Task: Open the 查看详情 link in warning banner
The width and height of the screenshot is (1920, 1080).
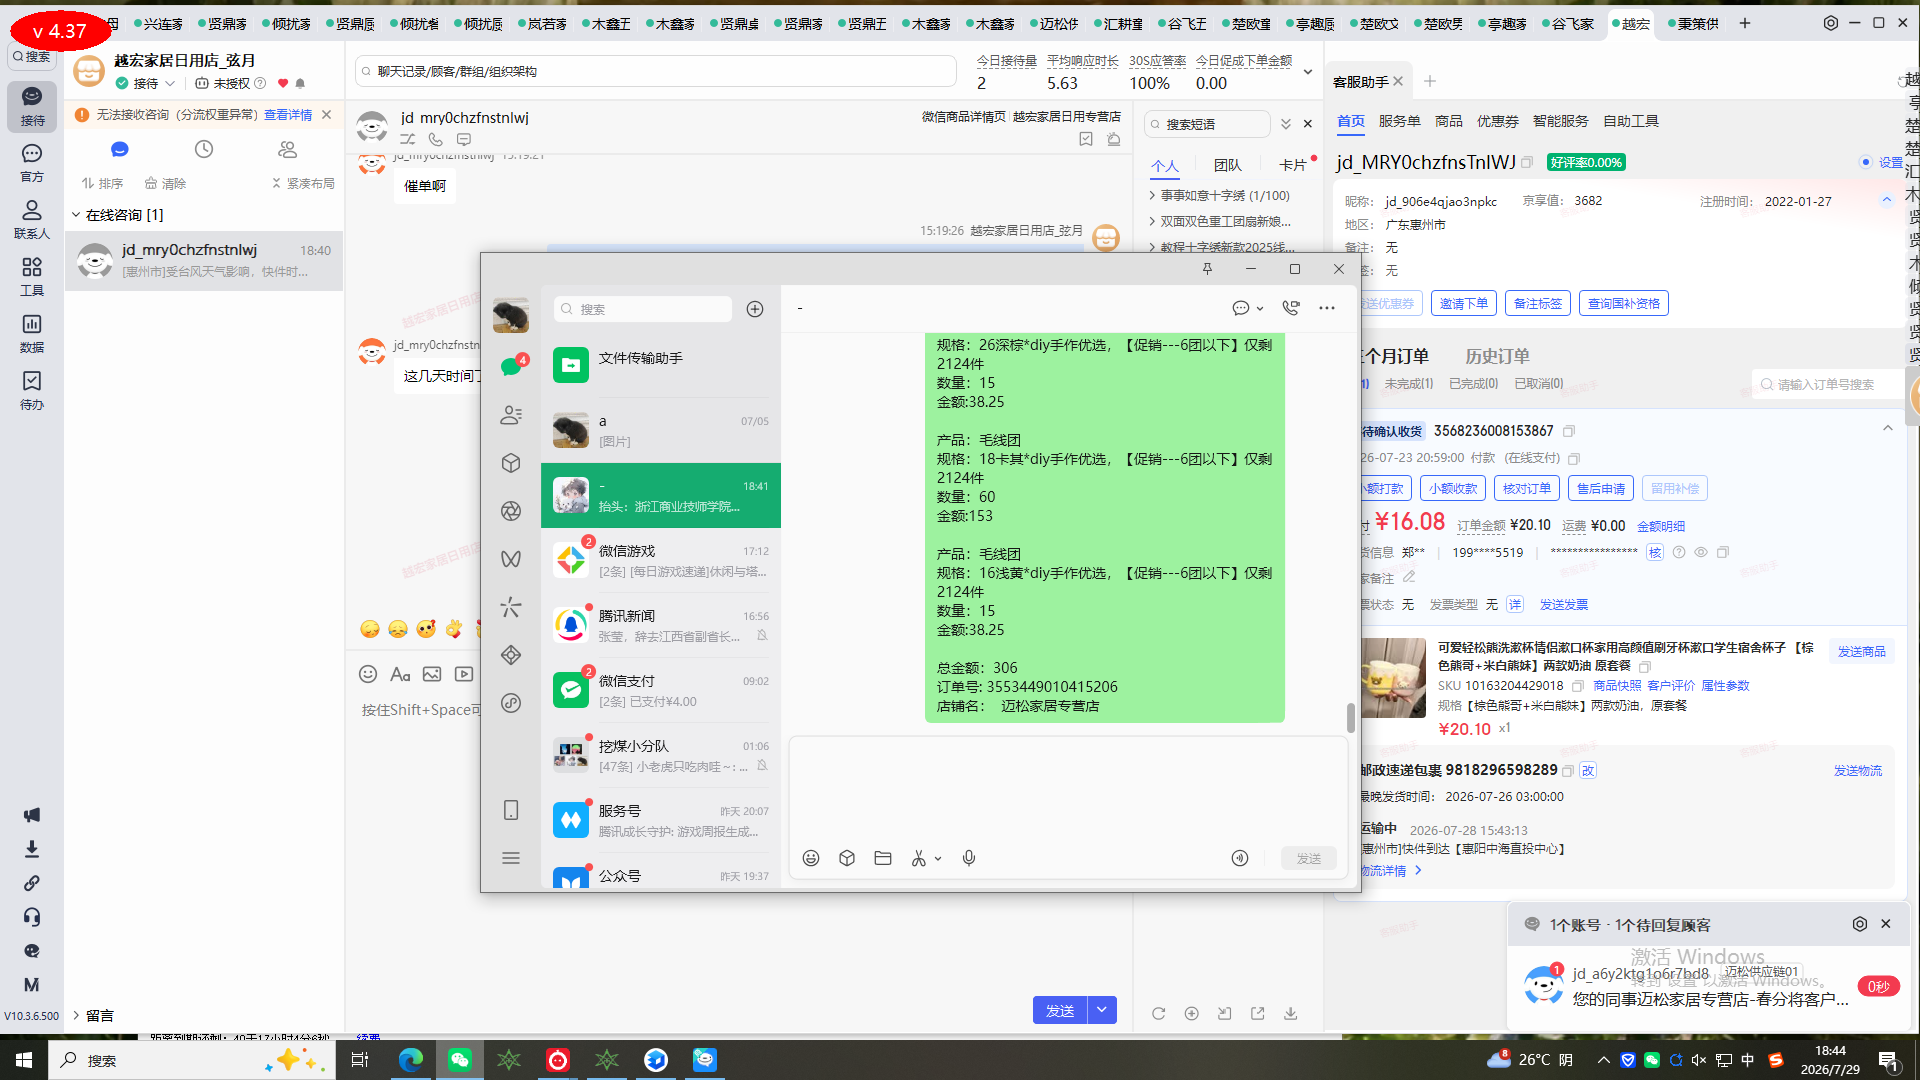Action: 288,115
